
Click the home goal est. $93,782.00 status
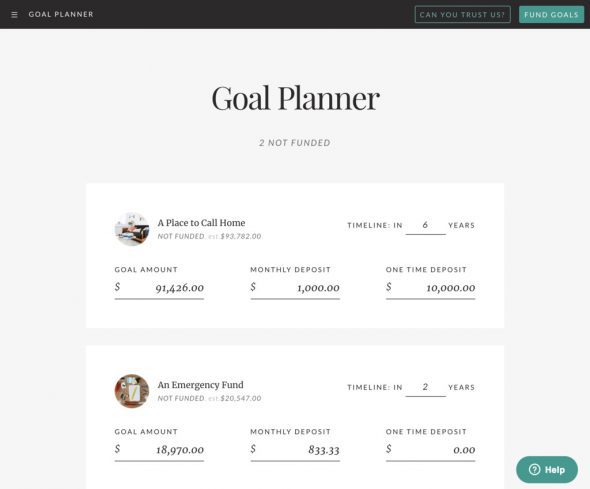[x=235, y=237]
